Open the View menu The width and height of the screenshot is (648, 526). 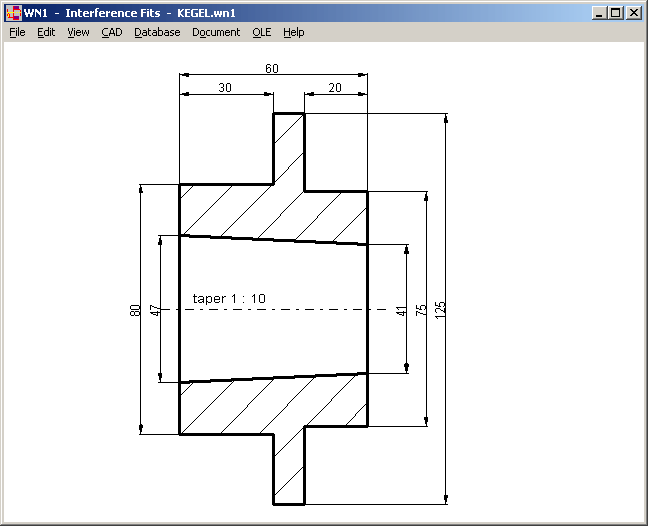78,32
